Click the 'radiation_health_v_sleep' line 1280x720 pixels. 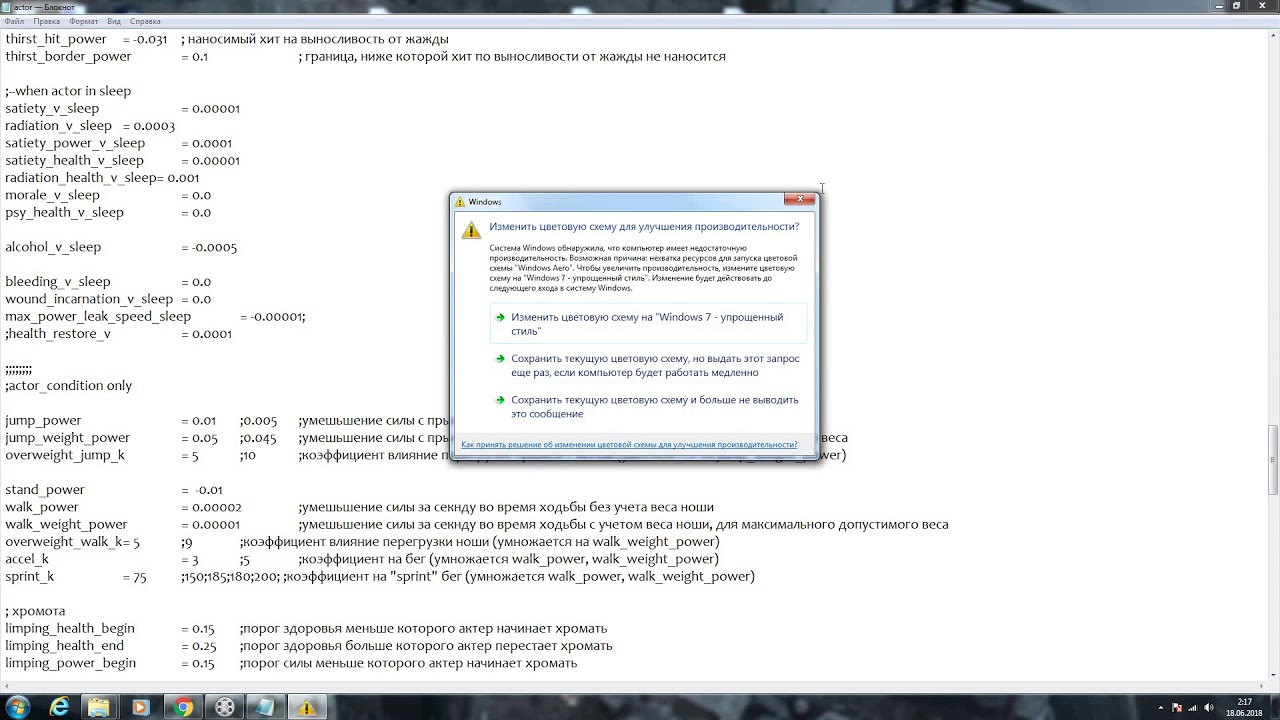click(x=102, y=178)
